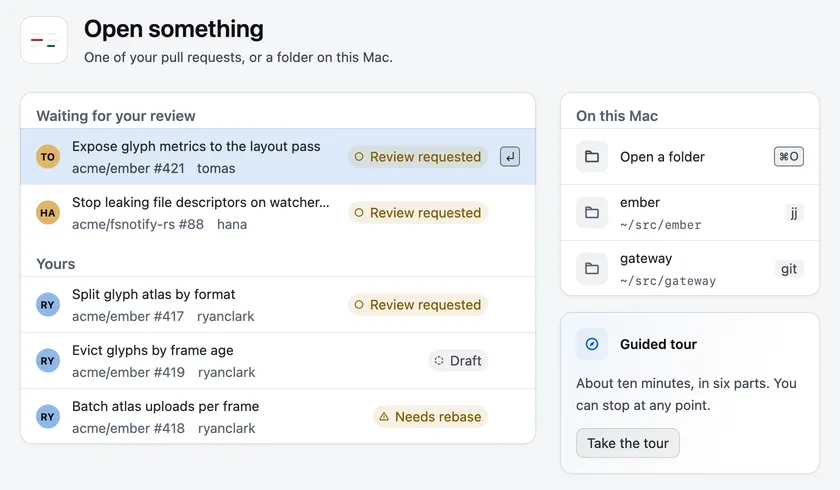Click the return key icon on the #421 row
The width and height of the screenshot is (840, 490).
(510, 157)
